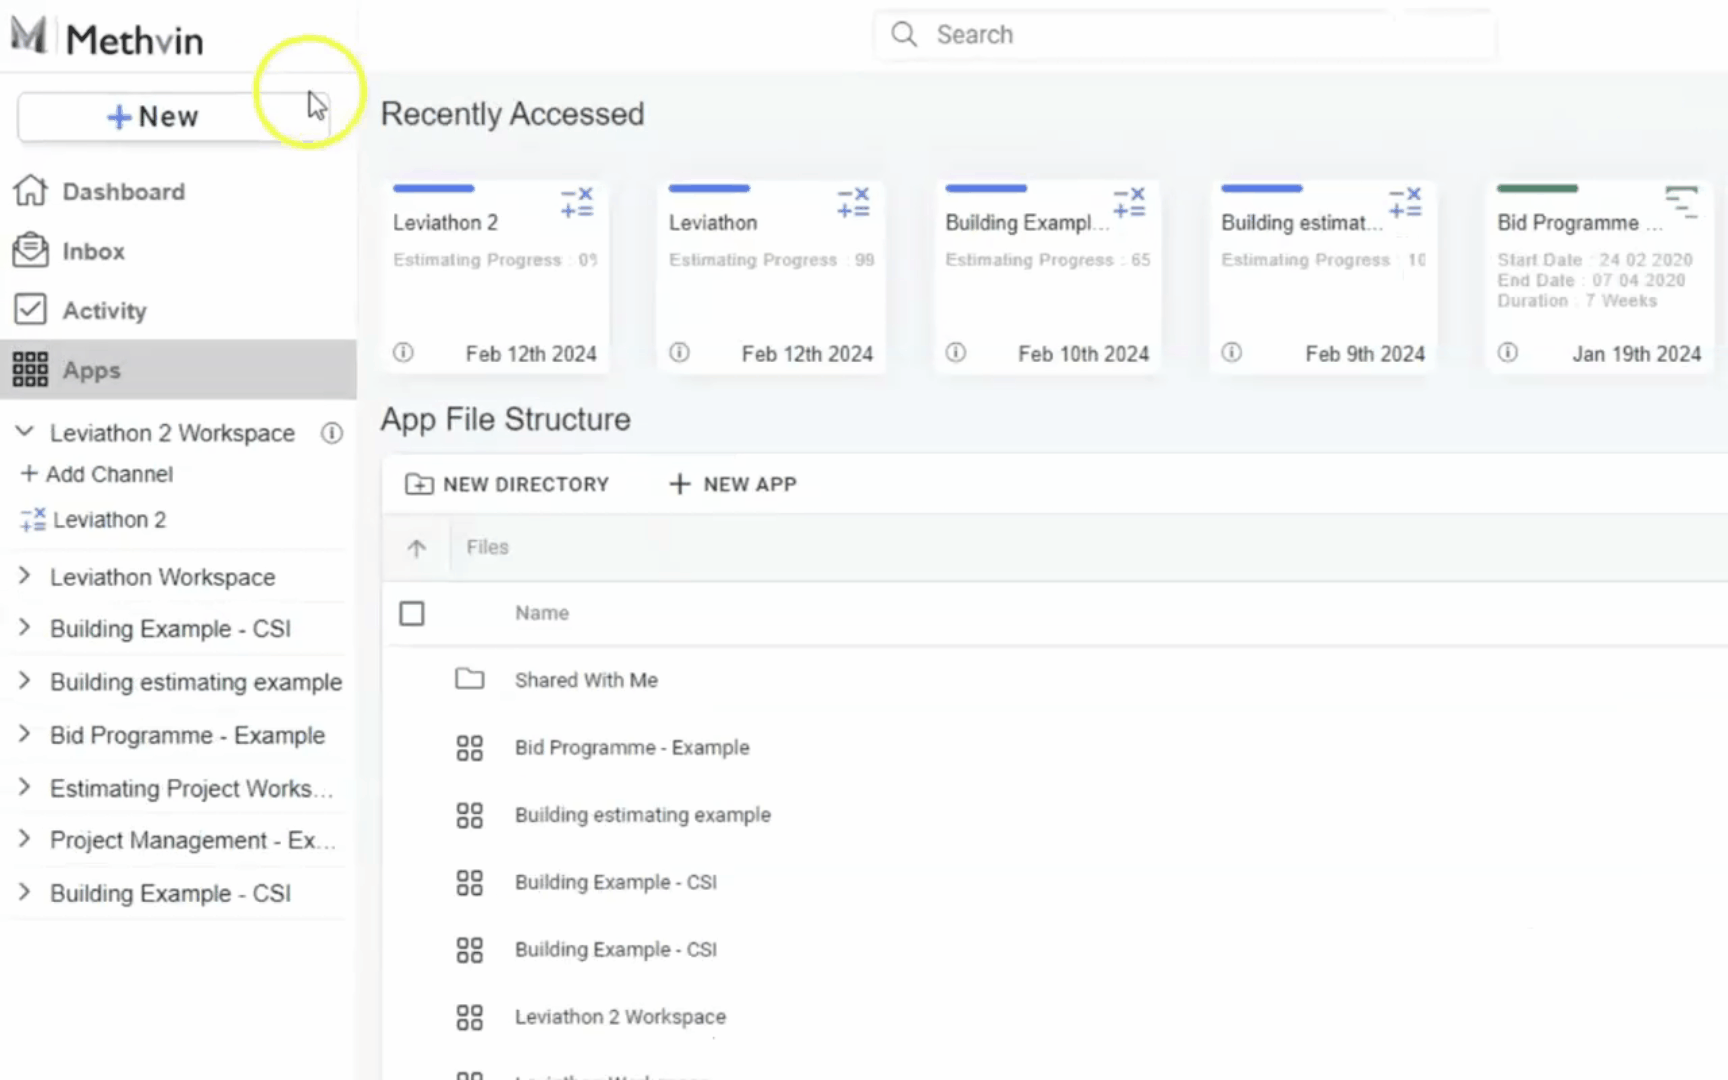Click info icon on Building estimat... card
This screenshot has width=1728, height=1080.
1232,352
